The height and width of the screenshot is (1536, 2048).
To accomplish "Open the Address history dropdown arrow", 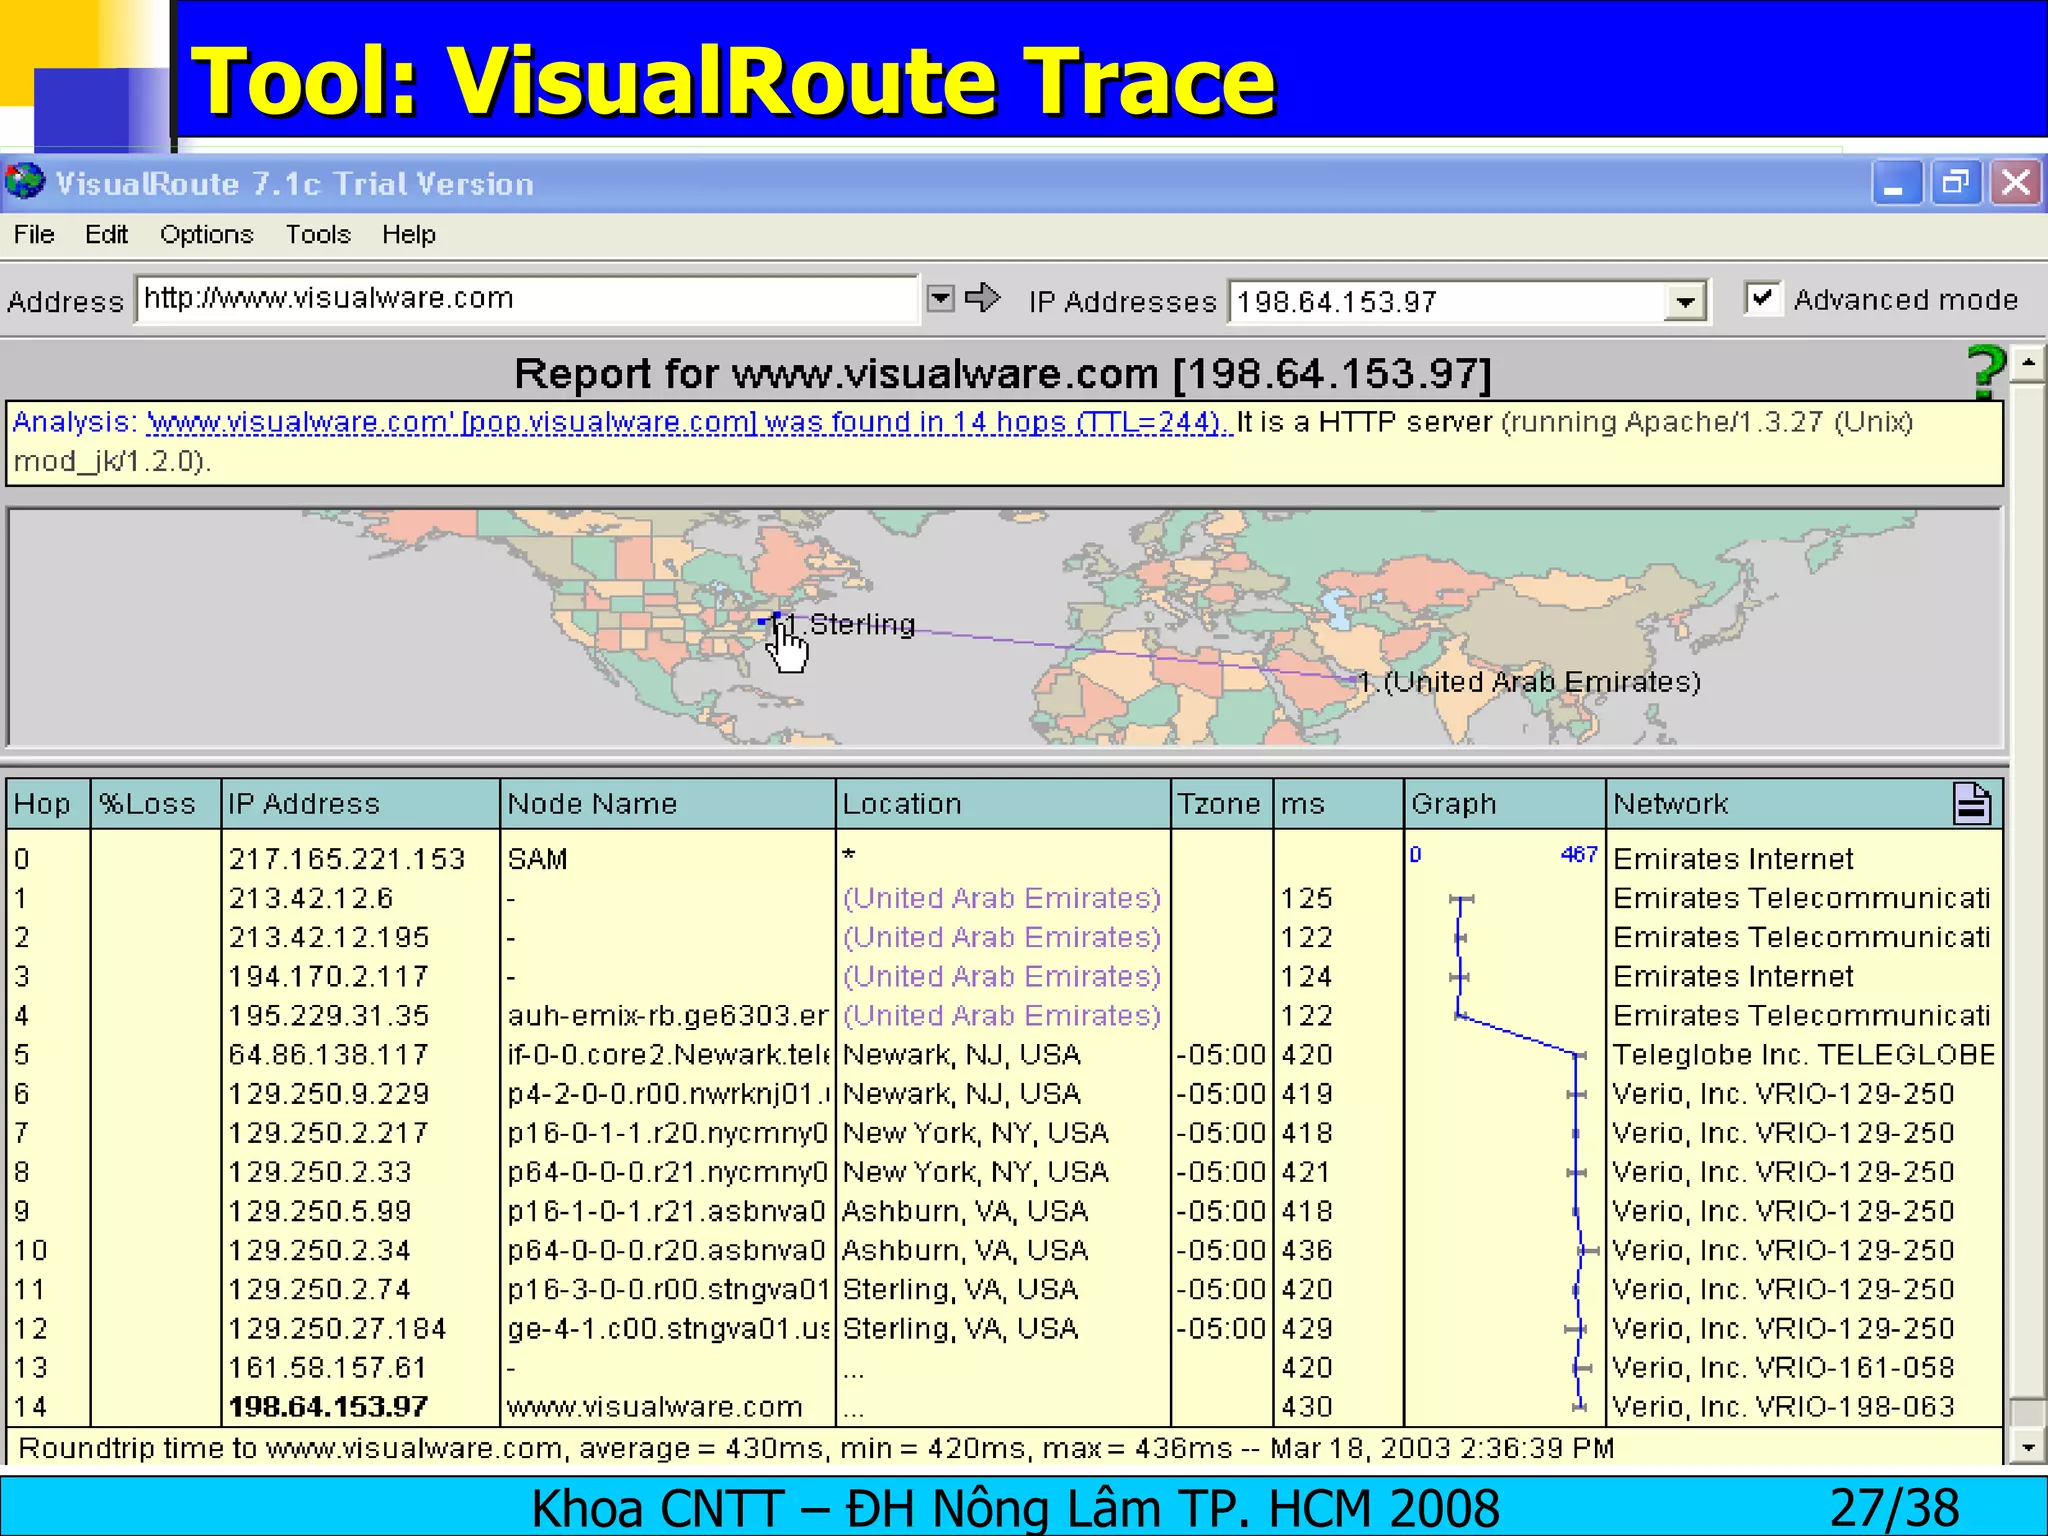I will tap(940, 298).
